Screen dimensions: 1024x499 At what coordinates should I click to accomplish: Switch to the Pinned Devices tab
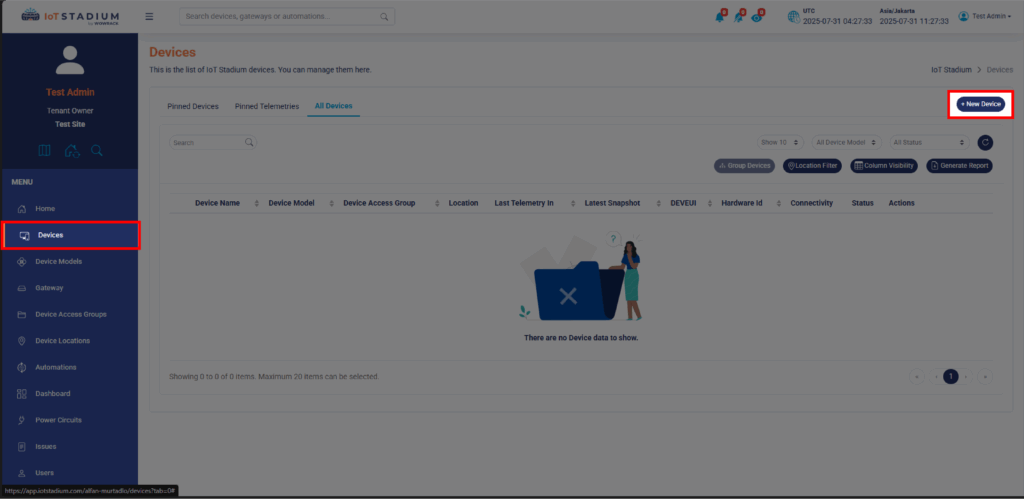(192, 106)
